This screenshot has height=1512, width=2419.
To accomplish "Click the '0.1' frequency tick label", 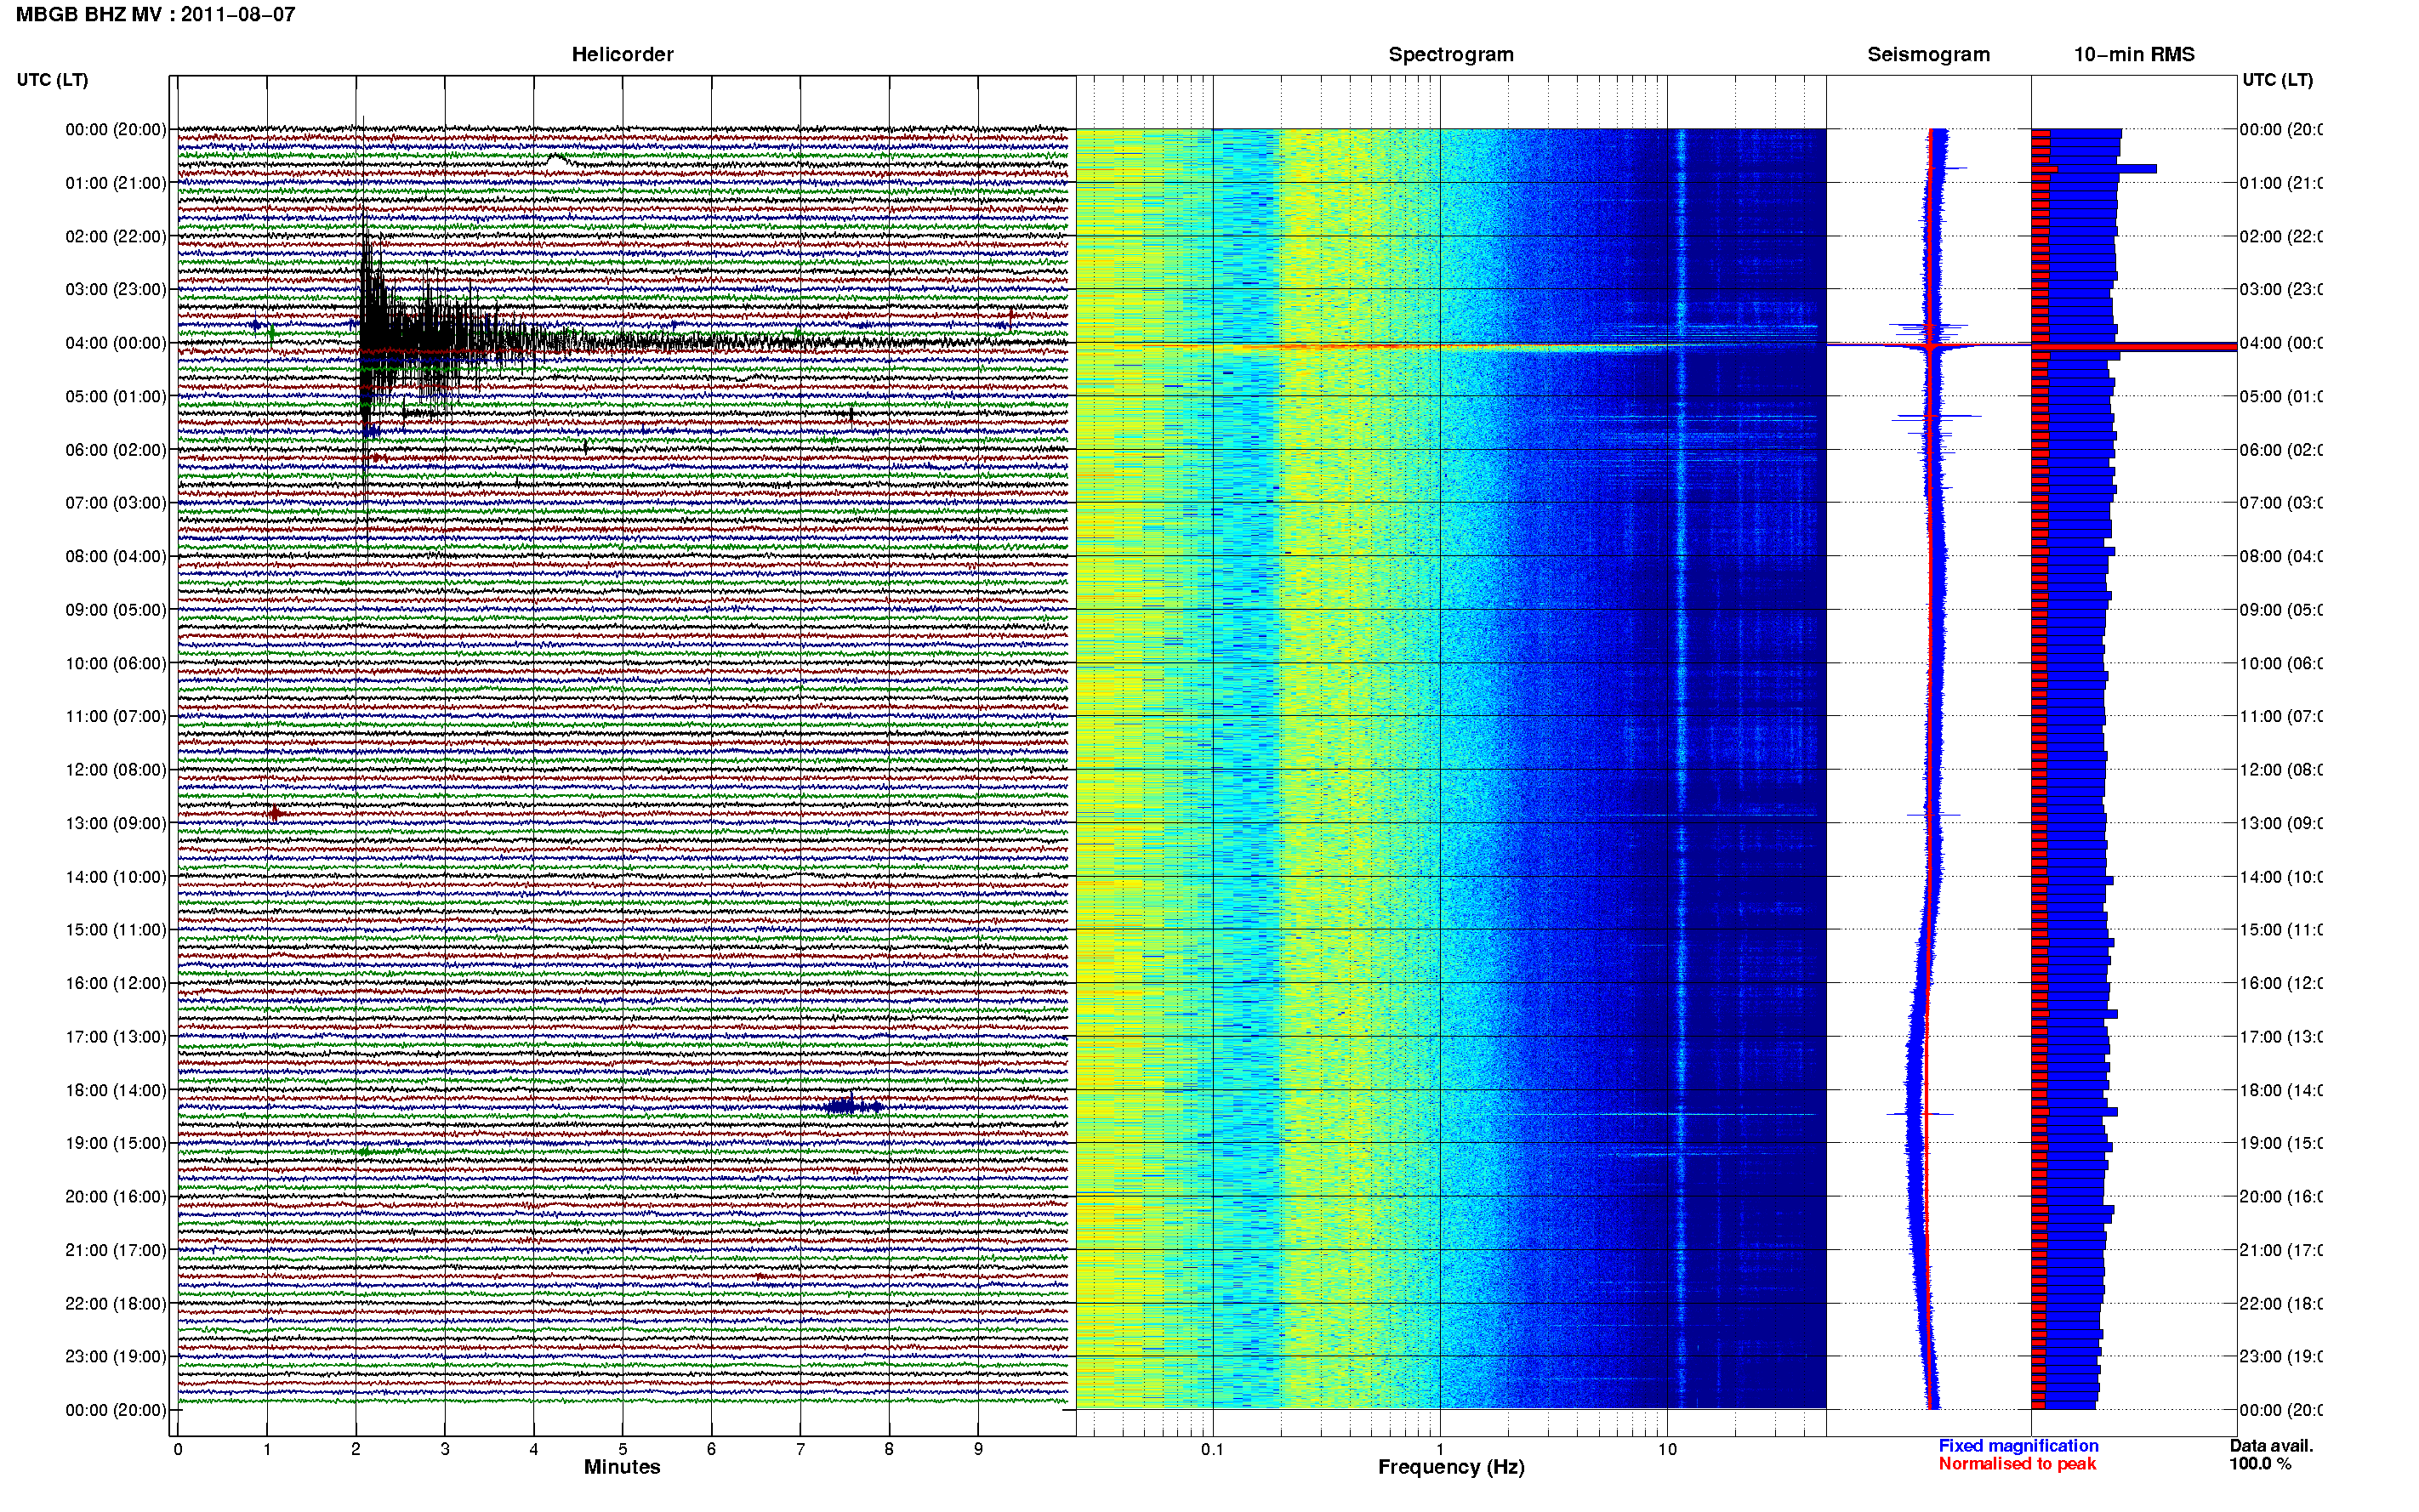I will pyautogui.click(x=1212, y=1449).
